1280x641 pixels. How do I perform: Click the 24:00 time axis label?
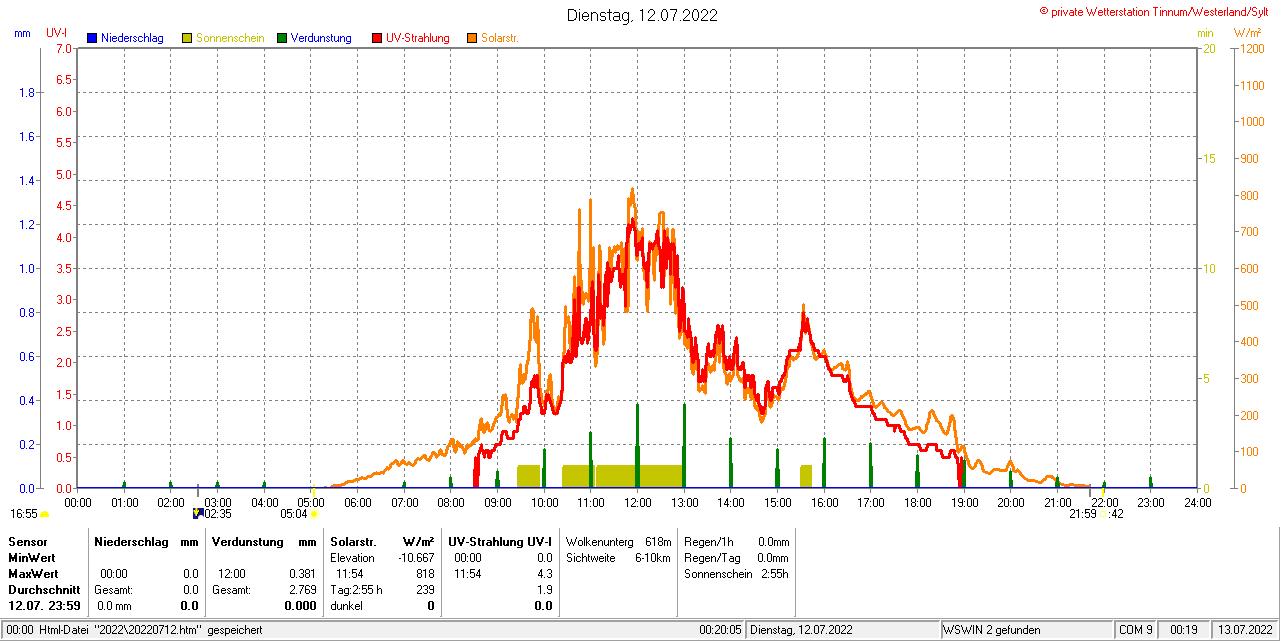pos(1197,502)
